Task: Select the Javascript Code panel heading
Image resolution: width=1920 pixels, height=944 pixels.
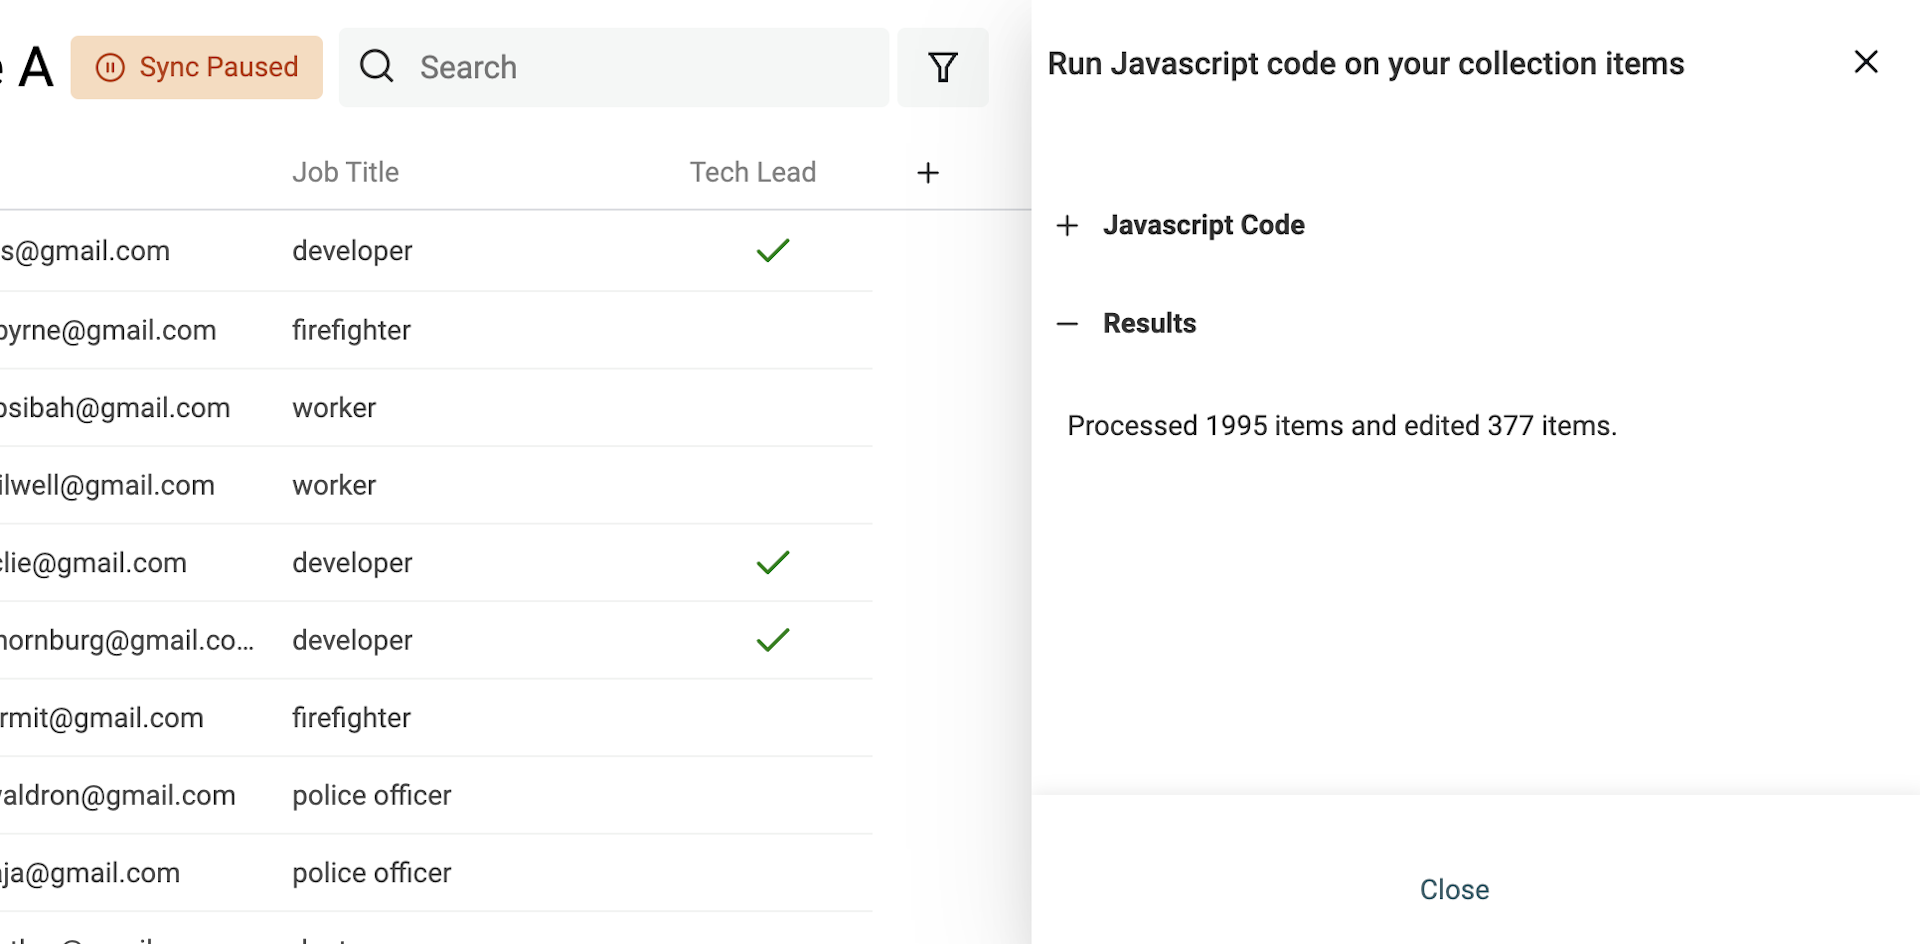Action: pos(1204,225)
